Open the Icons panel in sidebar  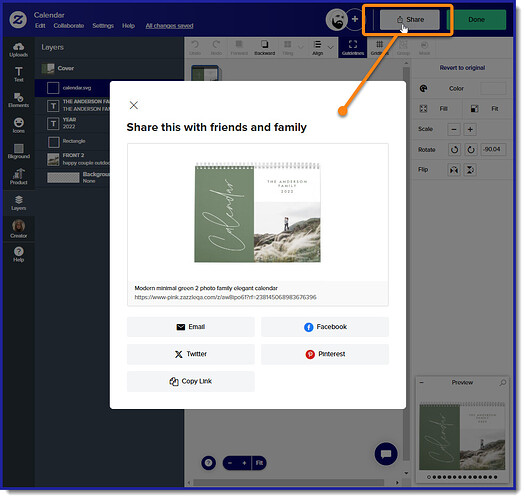[x=18, y=125]
